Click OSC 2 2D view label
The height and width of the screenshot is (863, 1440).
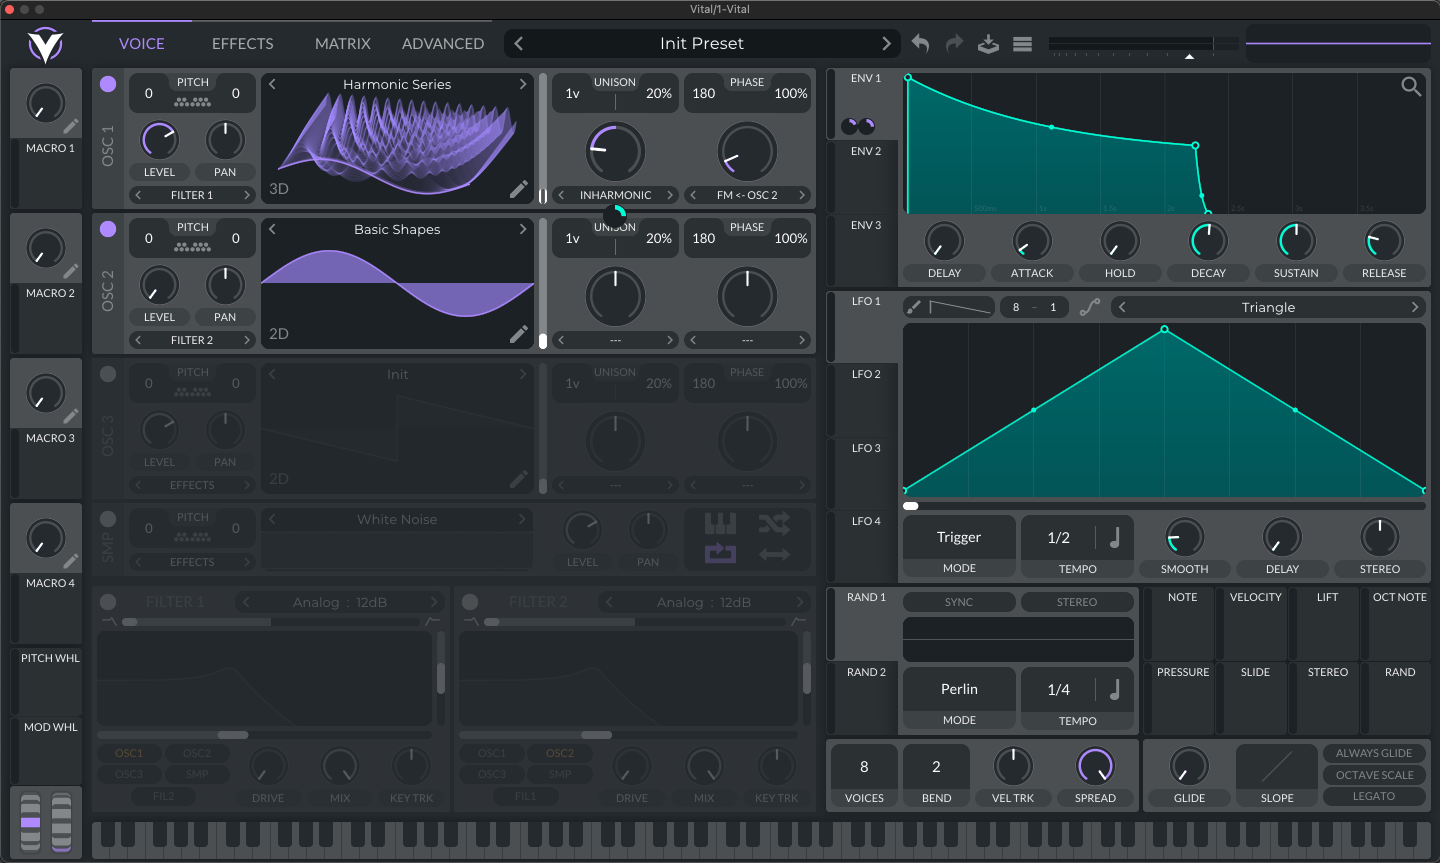[279, 334]
